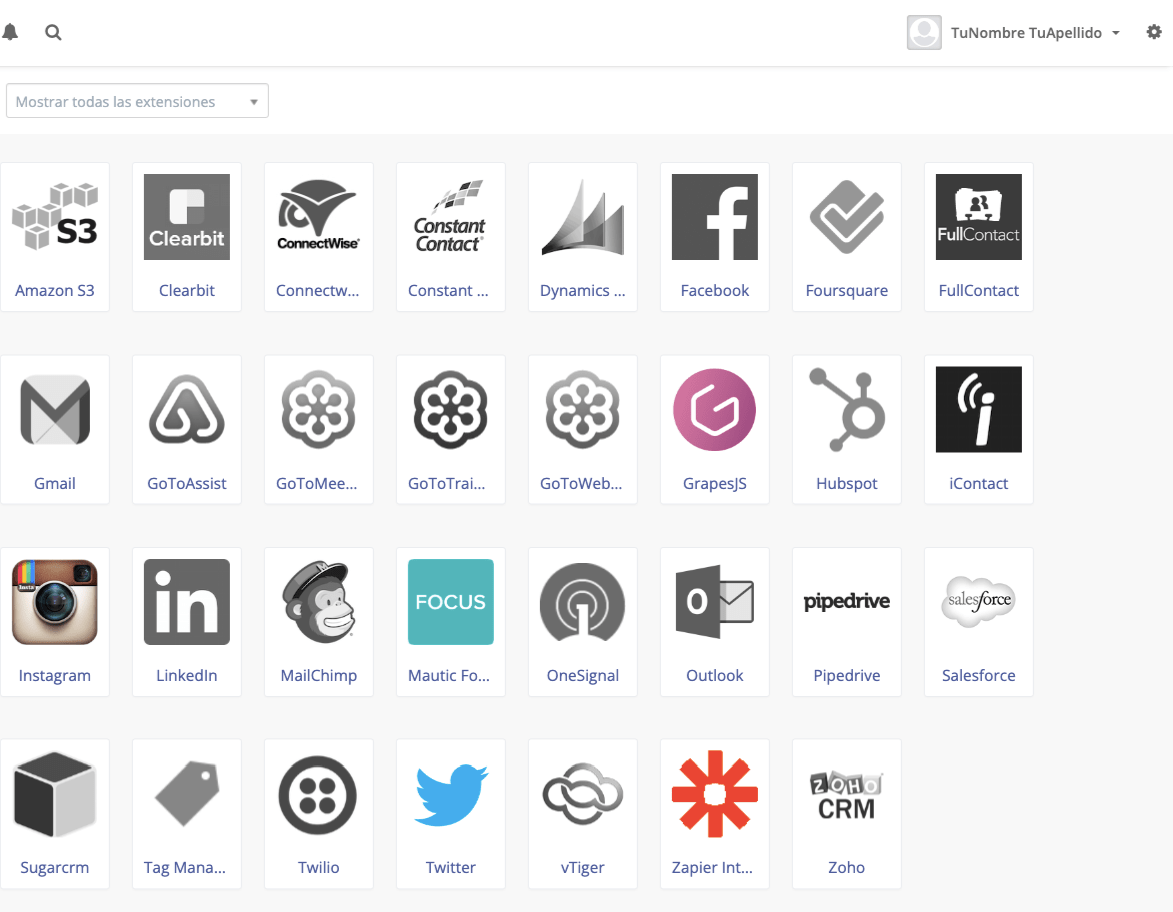Open the Salesforce cloud logo
Screen dimensions: 1173x912
[978, 602]
